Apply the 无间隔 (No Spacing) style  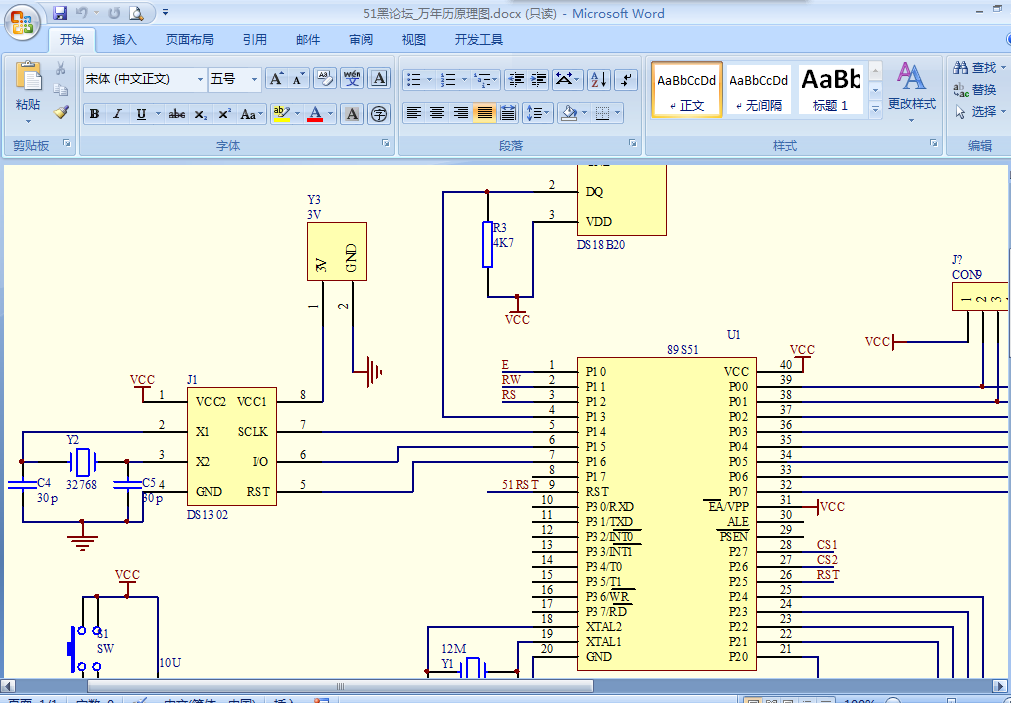758,90
